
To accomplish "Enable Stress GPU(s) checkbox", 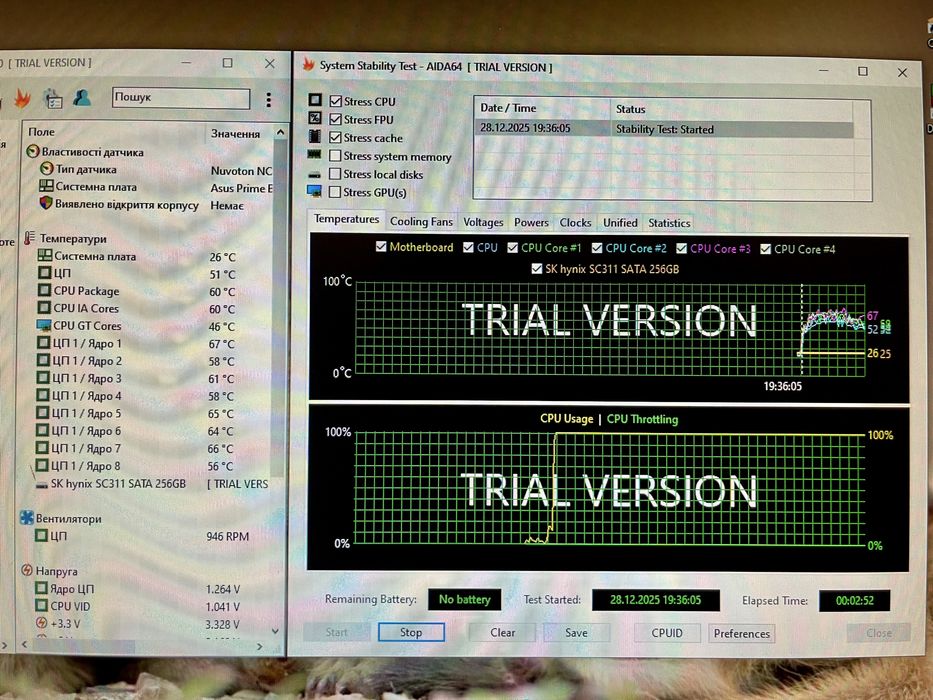I will (x=335, y=192).
